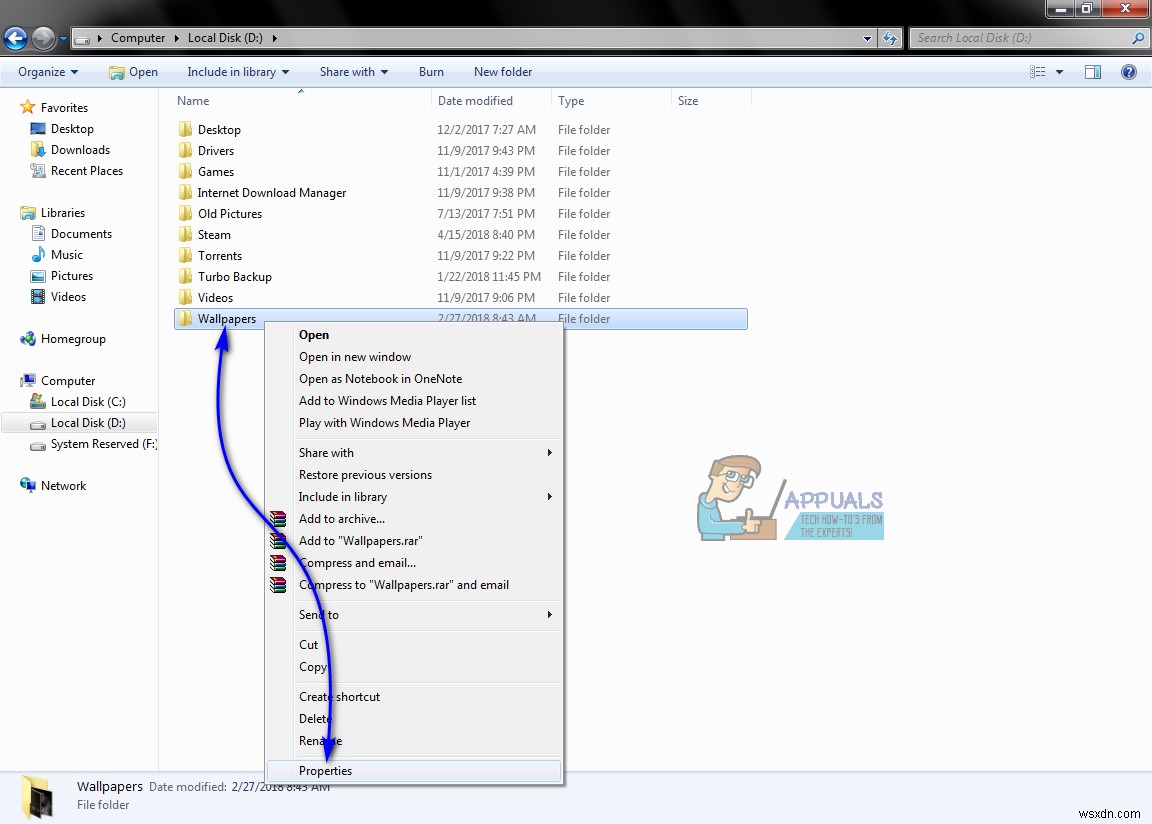Select the Desktop folder in file list
Viewport: 1152px width, 824px height.
coord(219,130)
